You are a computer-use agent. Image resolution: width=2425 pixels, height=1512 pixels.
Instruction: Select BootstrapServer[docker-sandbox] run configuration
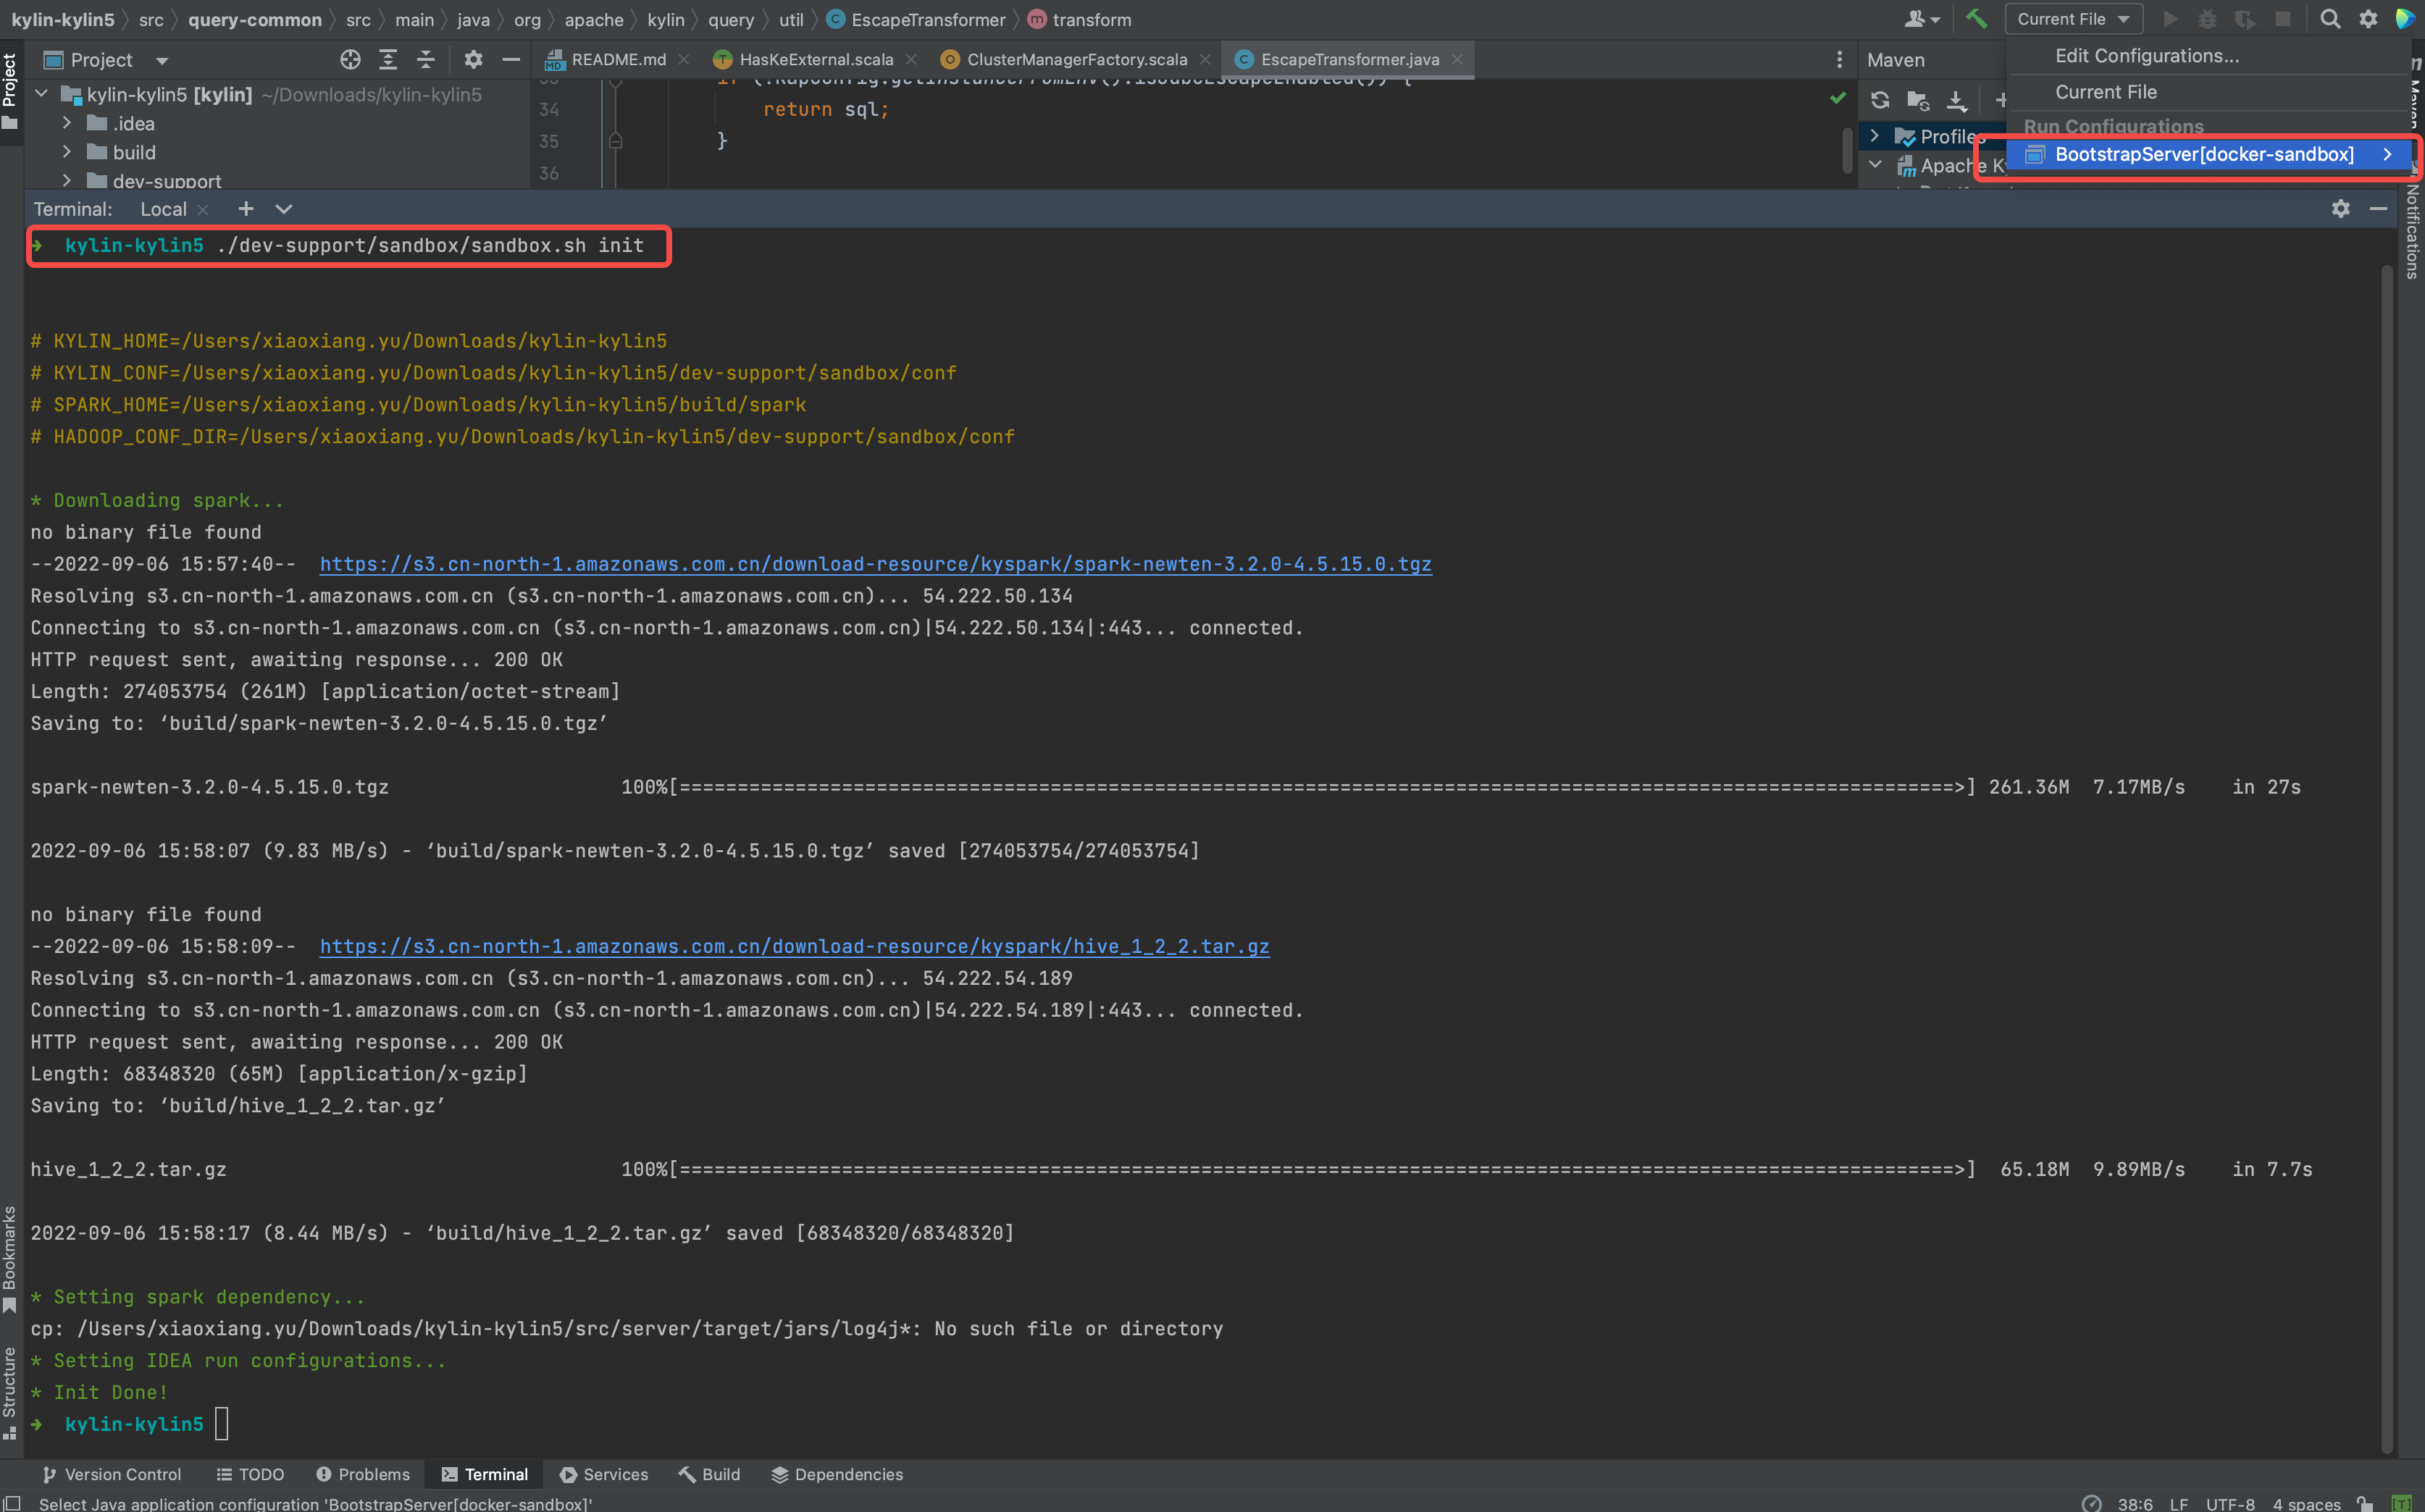click(2203, 154)
